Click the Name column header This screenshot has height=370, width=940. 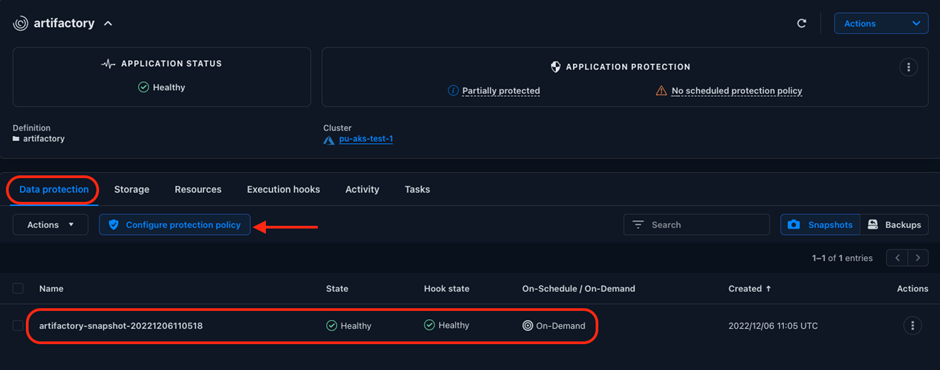[51, 288]
